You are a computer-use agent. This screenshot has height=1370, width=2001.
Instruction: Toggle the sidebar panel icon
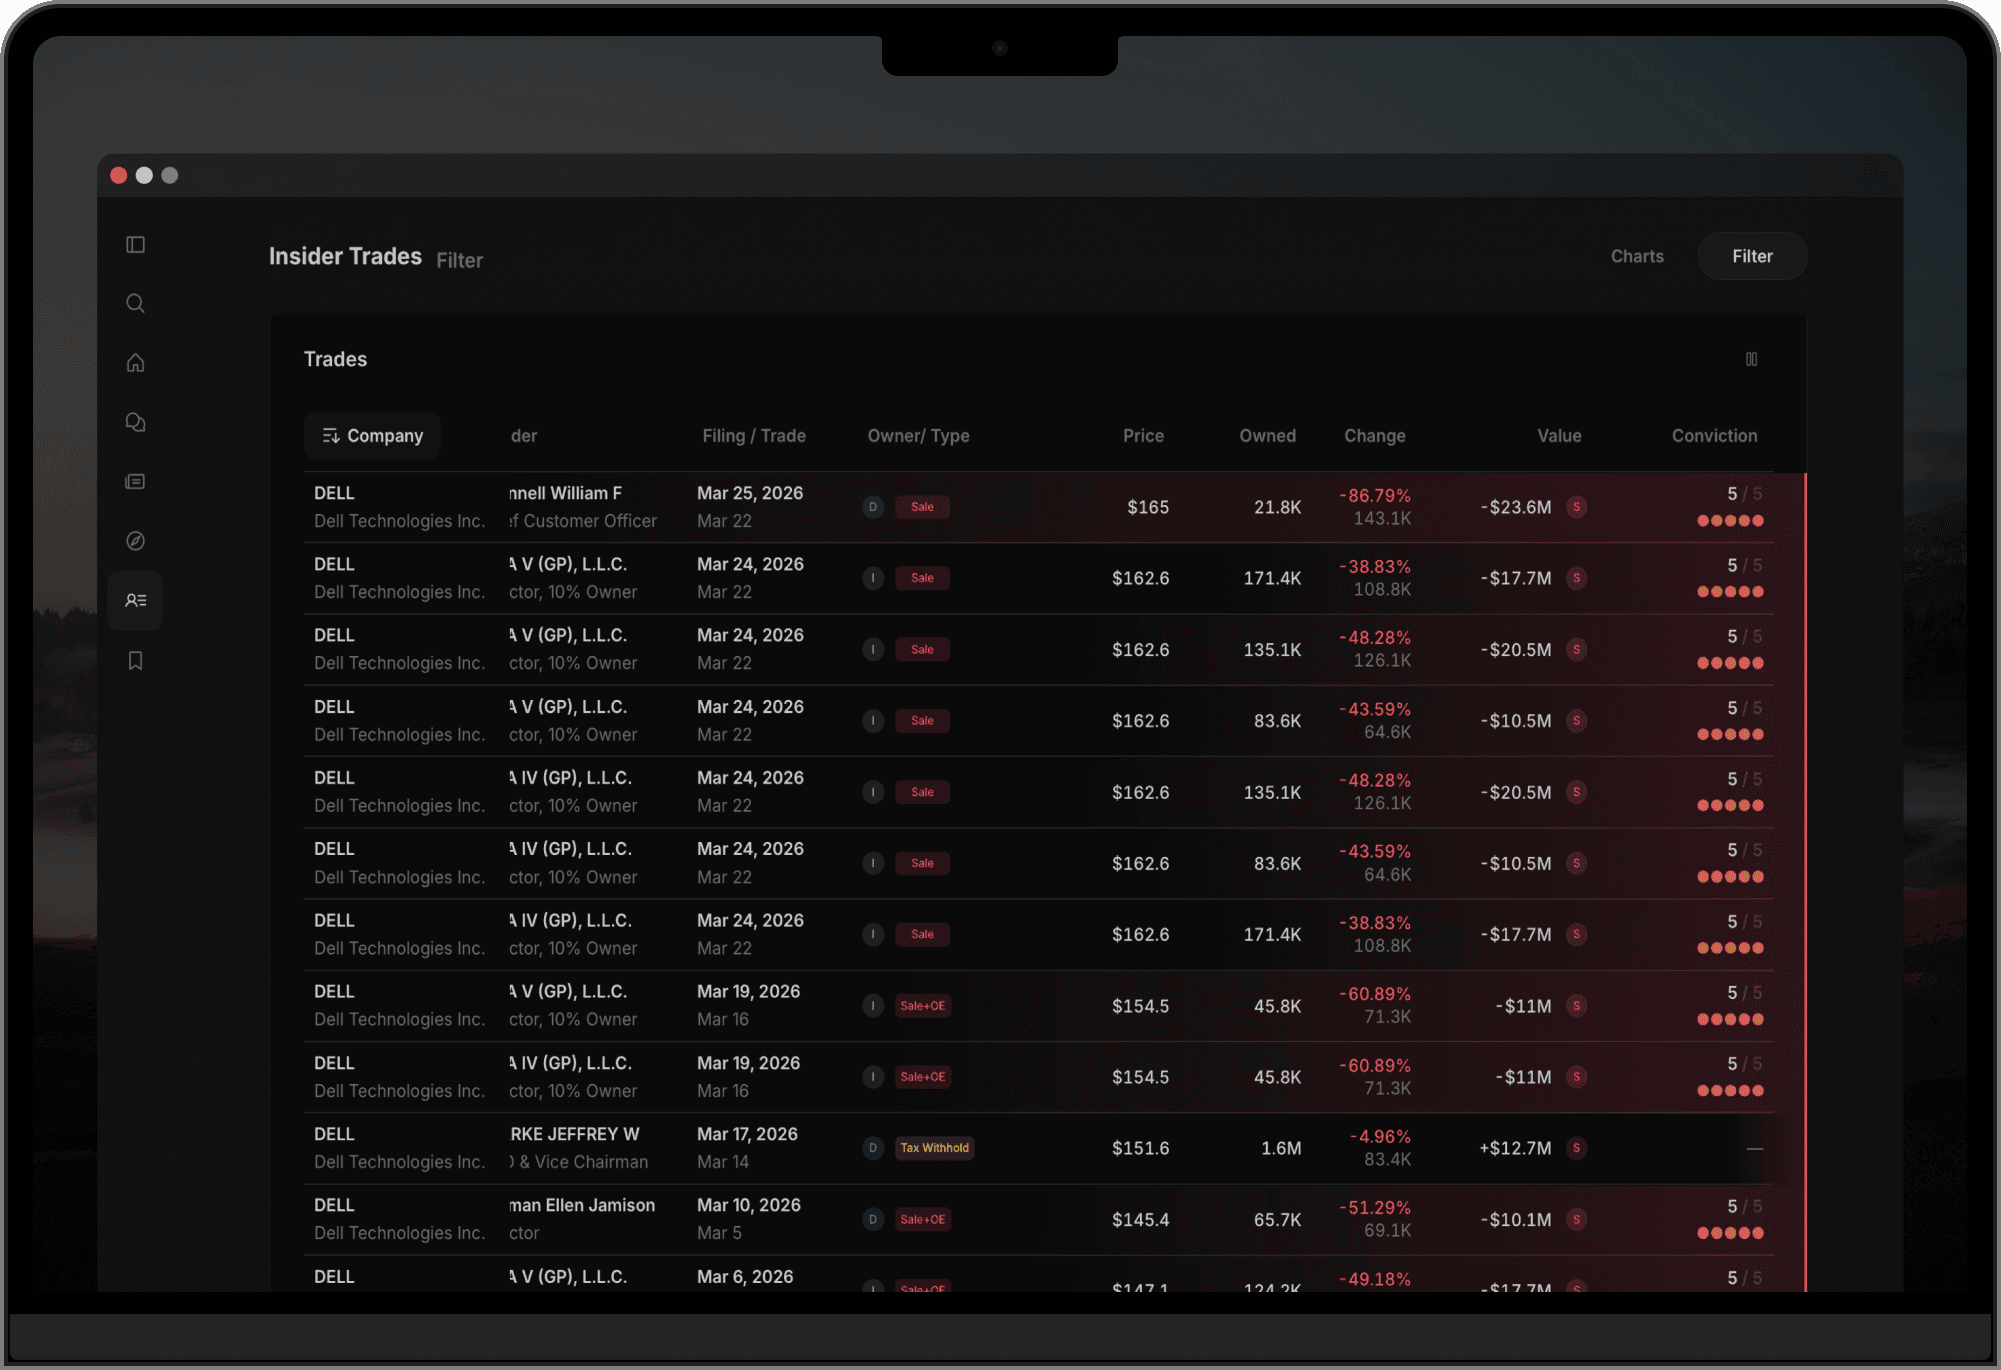136,245
